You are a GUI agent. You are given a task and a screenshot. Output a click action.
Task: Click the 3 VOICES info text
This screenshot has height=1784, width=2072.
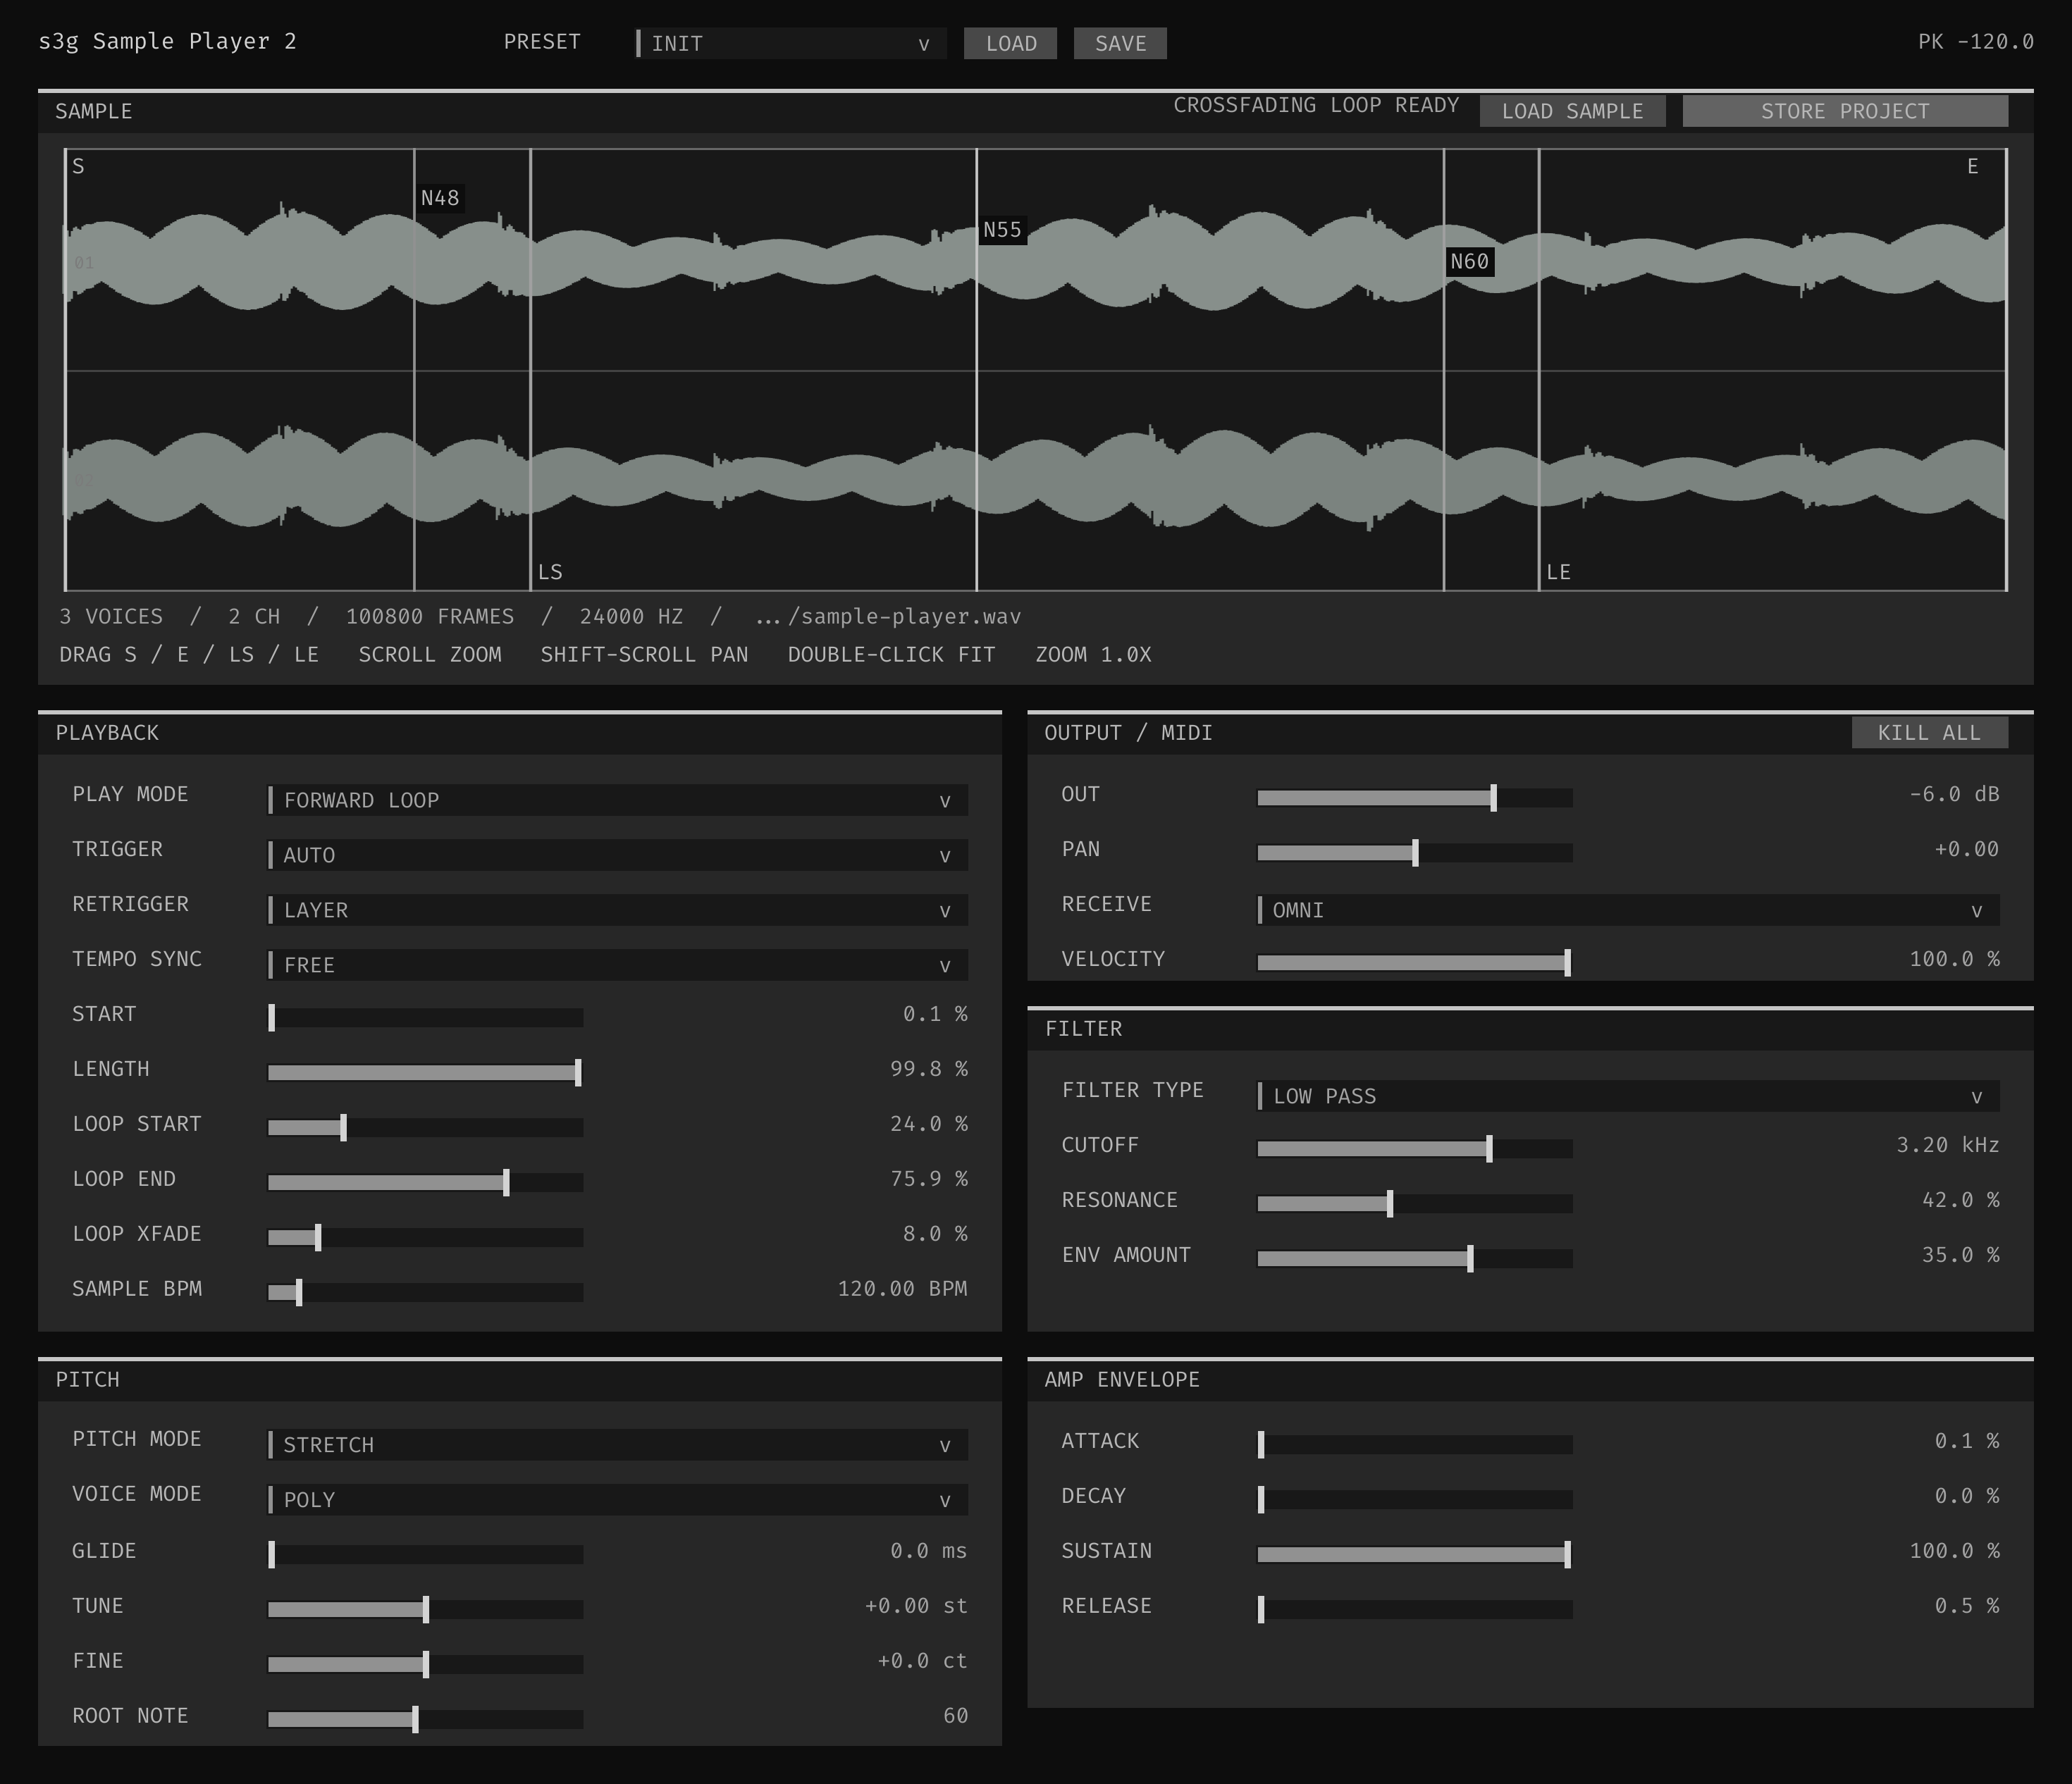(111, 617)
